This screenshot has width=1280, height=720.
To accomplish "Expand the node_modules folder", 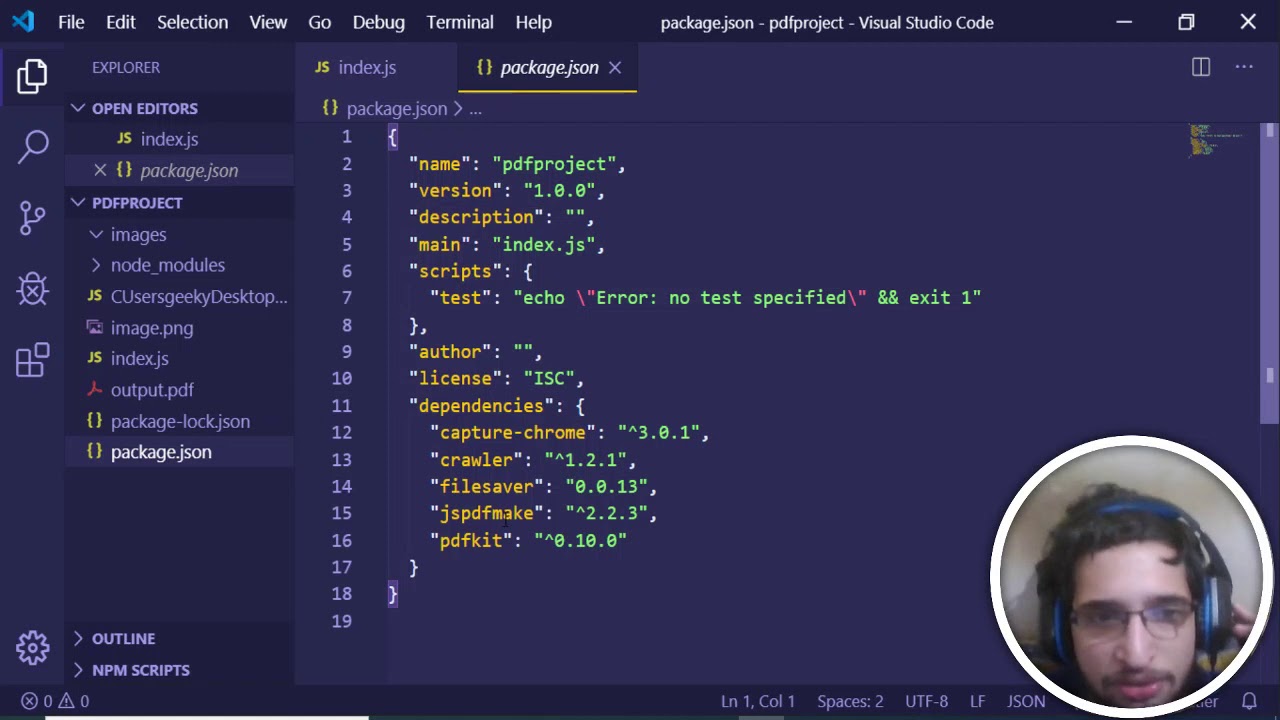I will click(167, 265).
